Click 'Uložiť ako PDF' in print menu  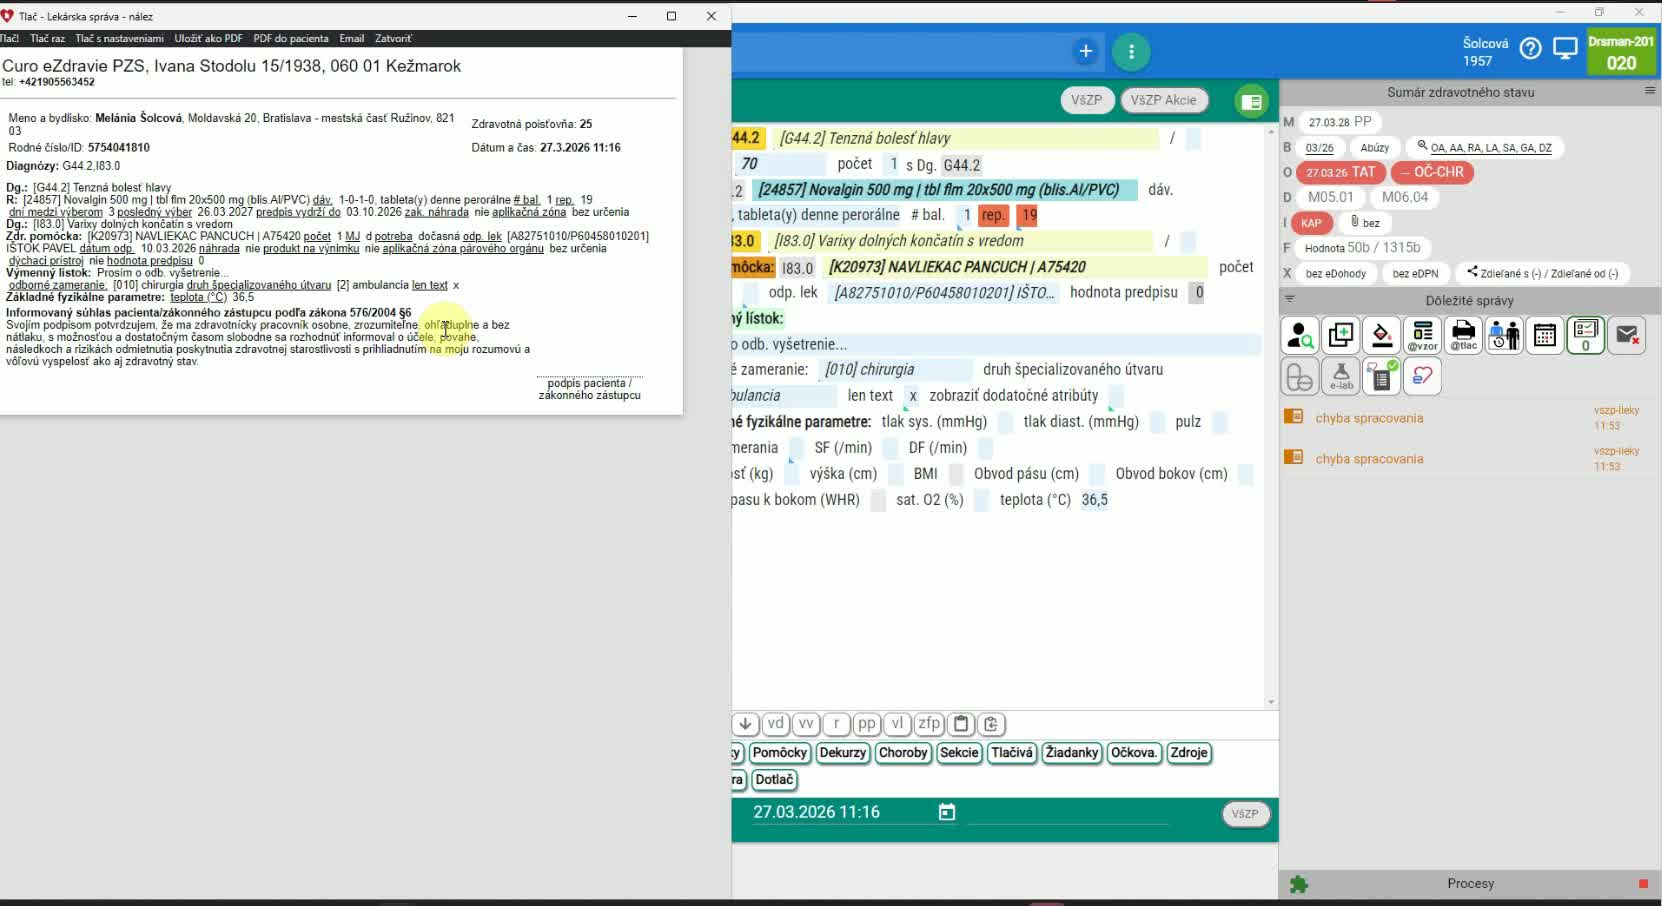tap(208, 38)
